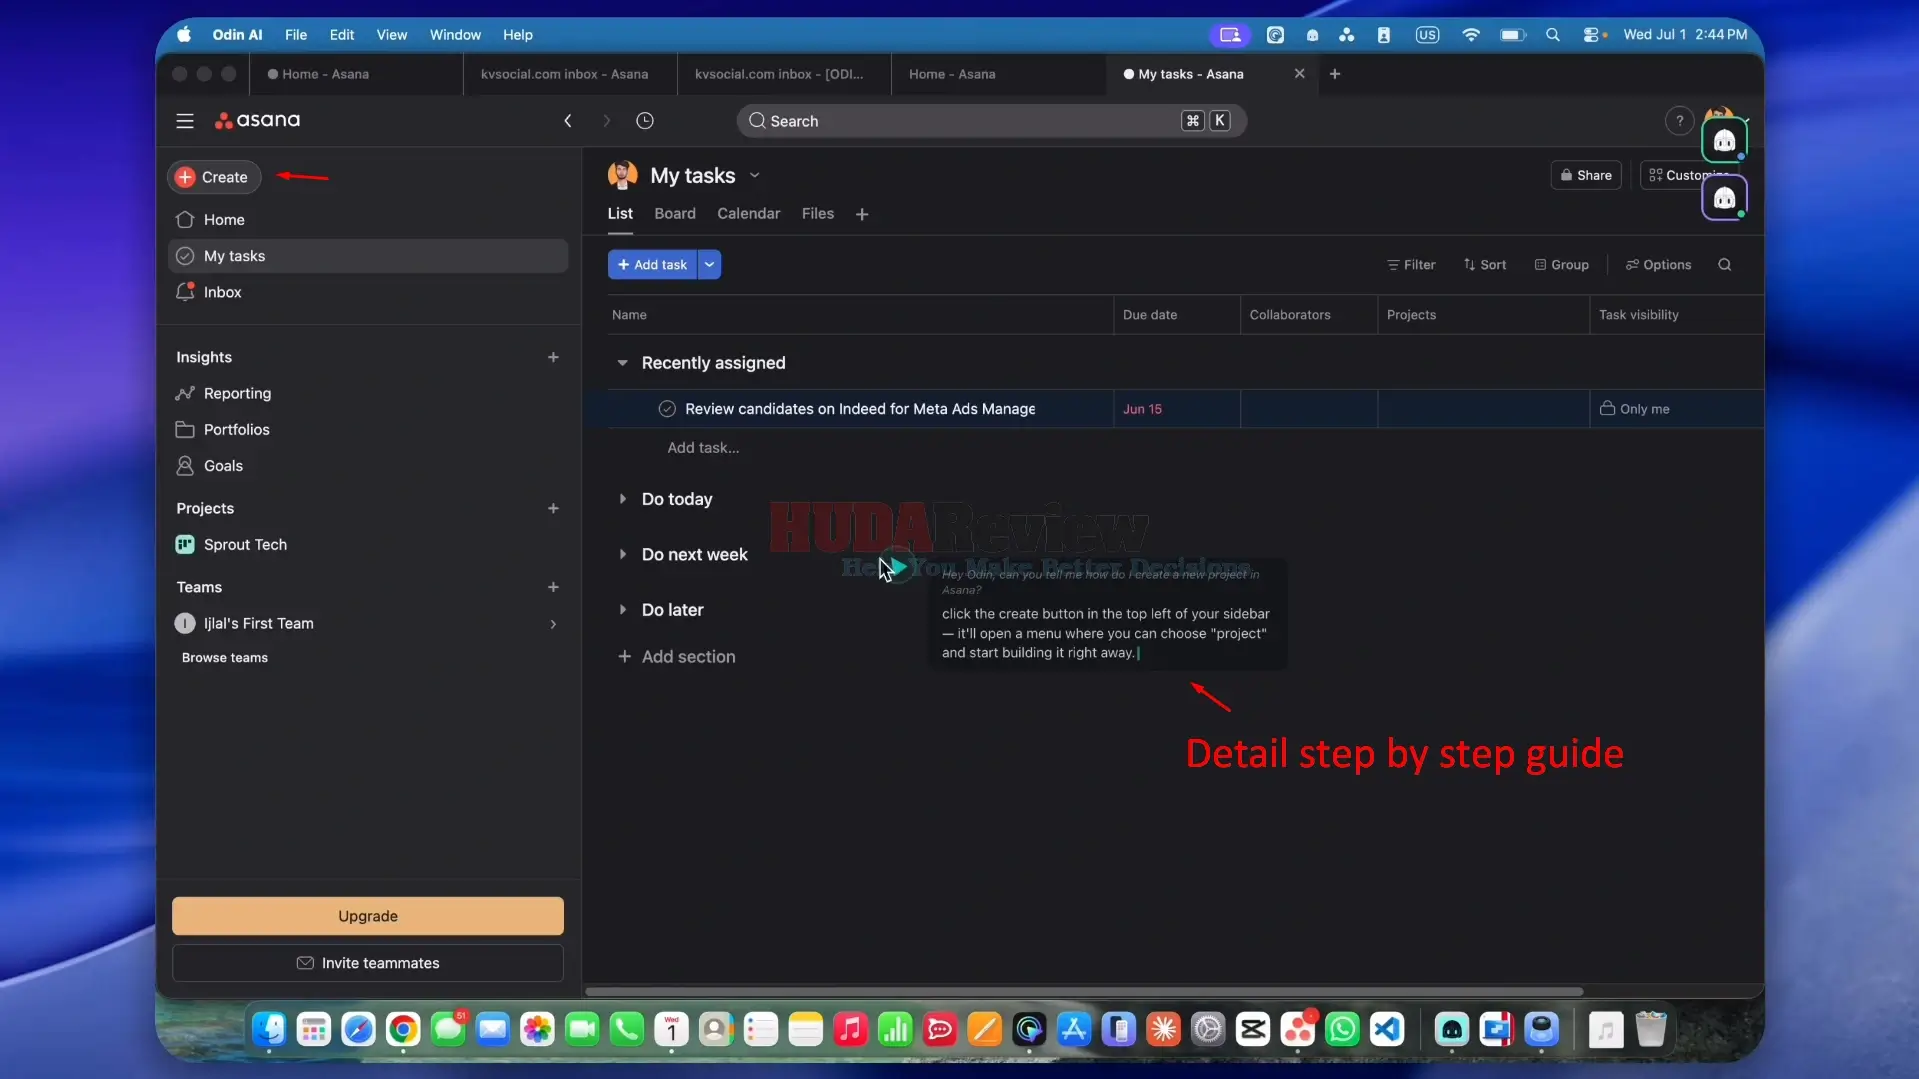Add a new Insights item
The image size is (1919, 1079).
[x=553, y=357]
